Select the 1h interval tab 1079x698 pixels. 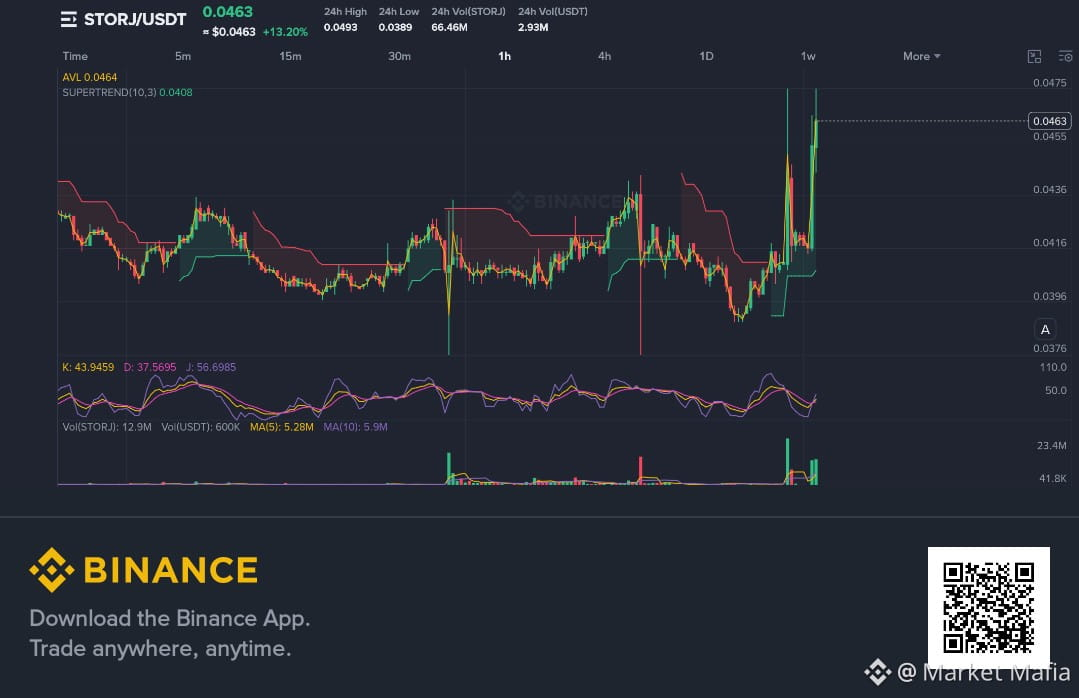pyautogui.click(x=504, y=56)
